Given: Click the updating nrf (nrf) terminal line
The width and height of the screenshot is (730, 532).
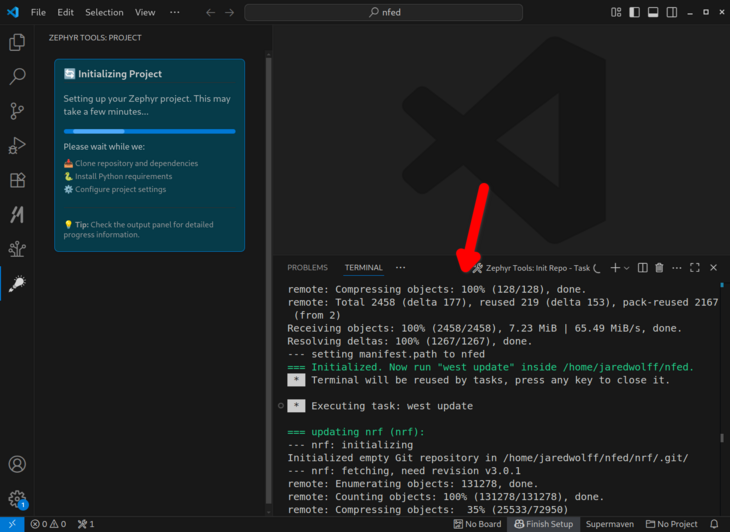Looking at the screenshot, I should click(x=356, y=432).
